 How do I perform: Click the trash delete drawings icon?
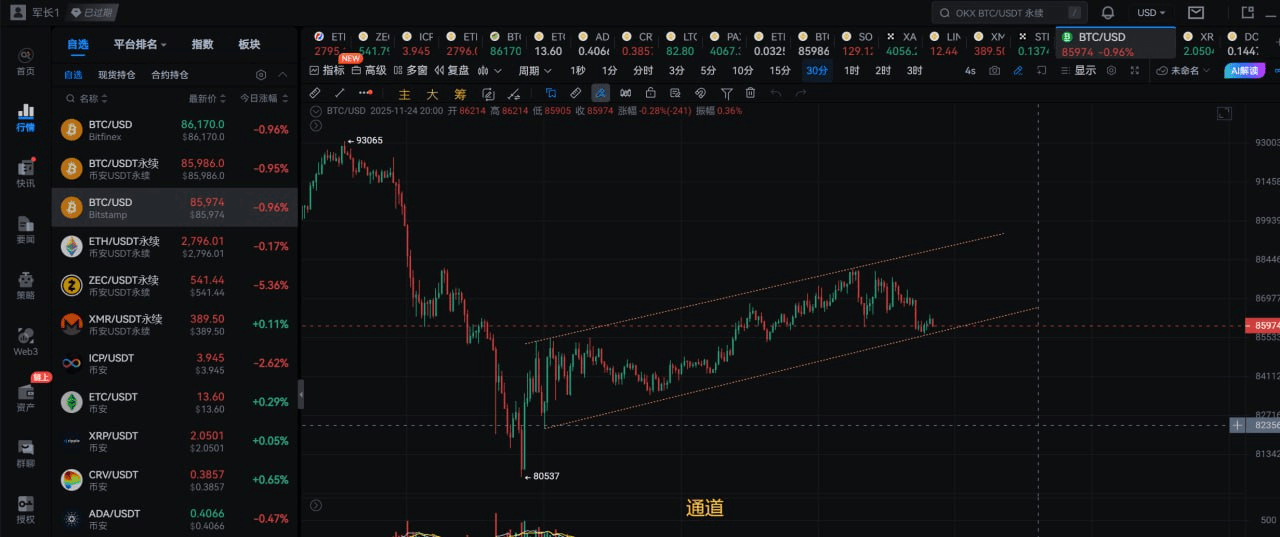[750, 93]
